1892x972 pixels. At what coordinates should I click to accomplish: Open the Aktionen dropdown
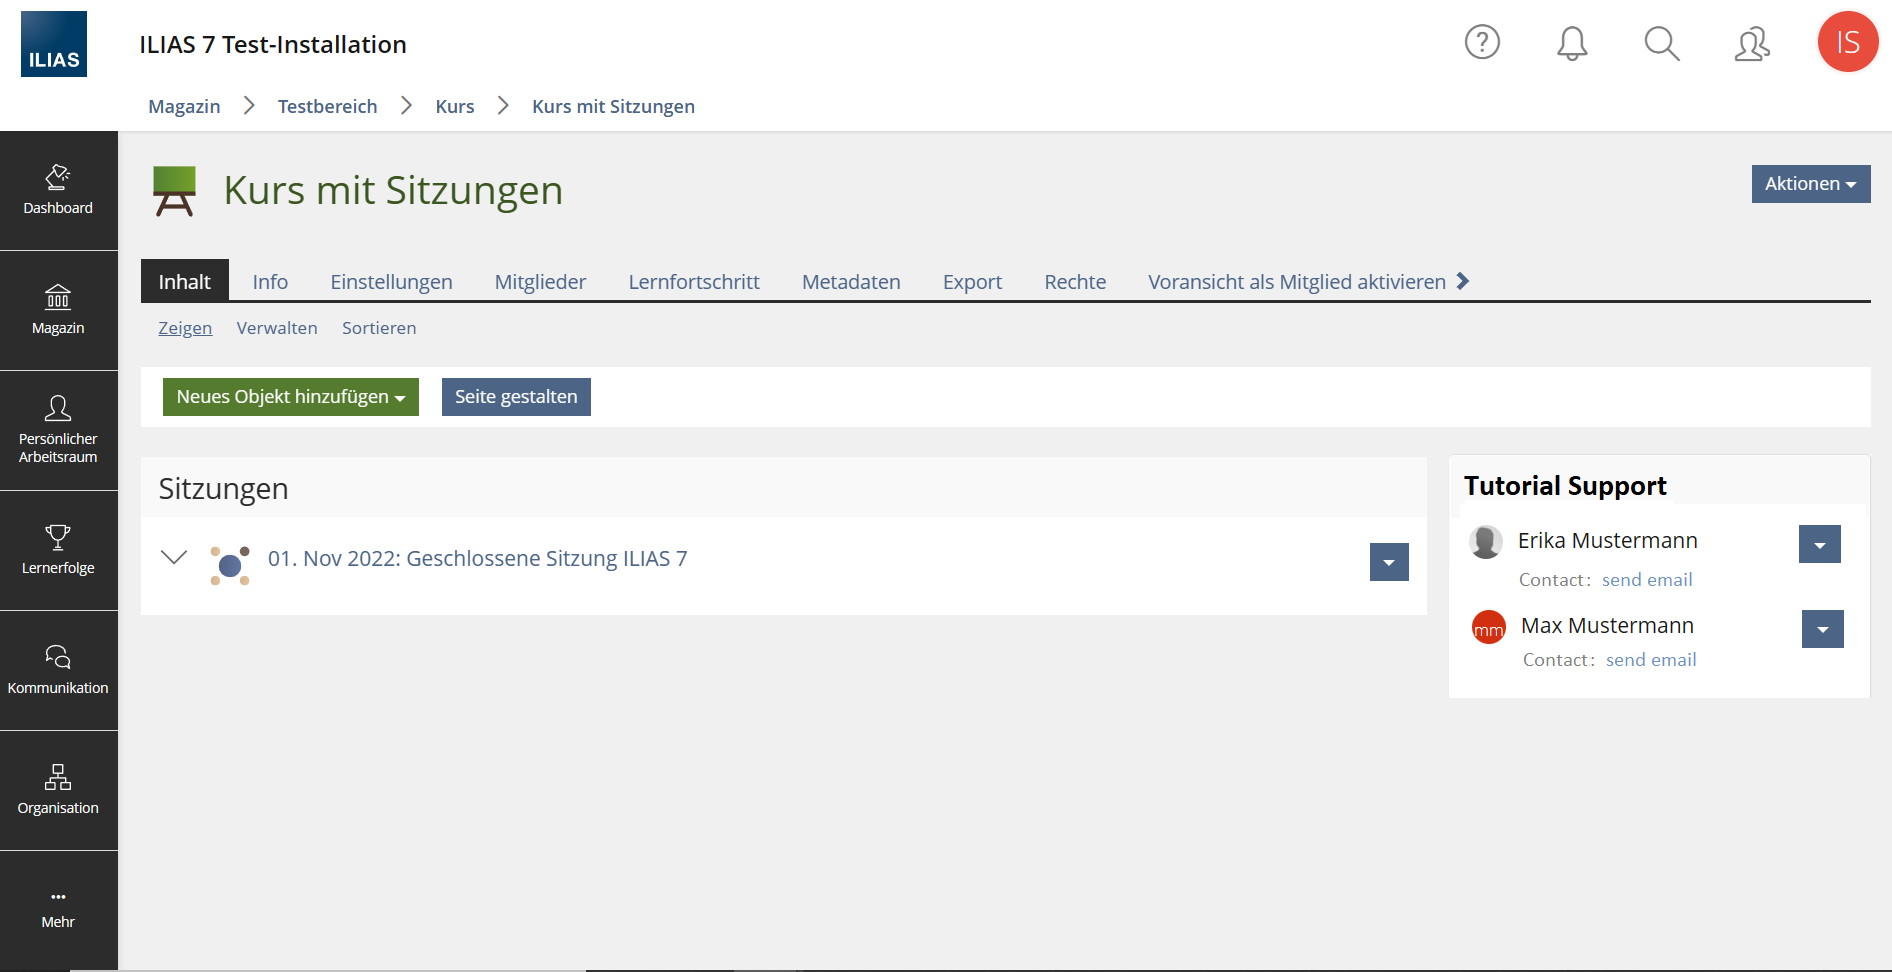coord(1811,184)
